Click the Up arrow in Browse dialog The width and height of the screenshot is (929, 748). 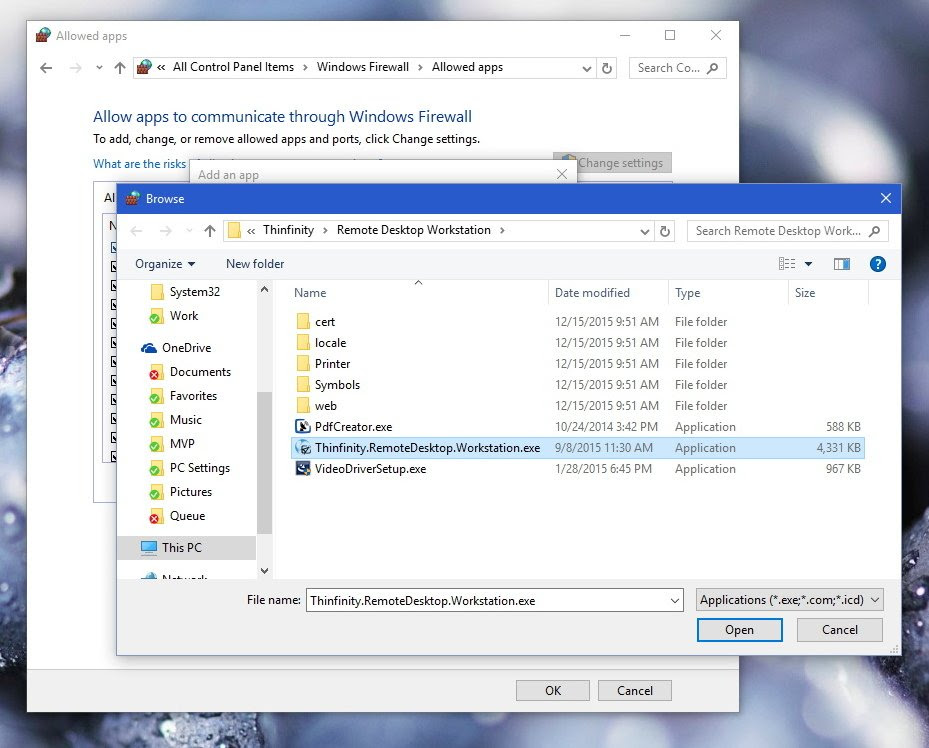[210, 231]
